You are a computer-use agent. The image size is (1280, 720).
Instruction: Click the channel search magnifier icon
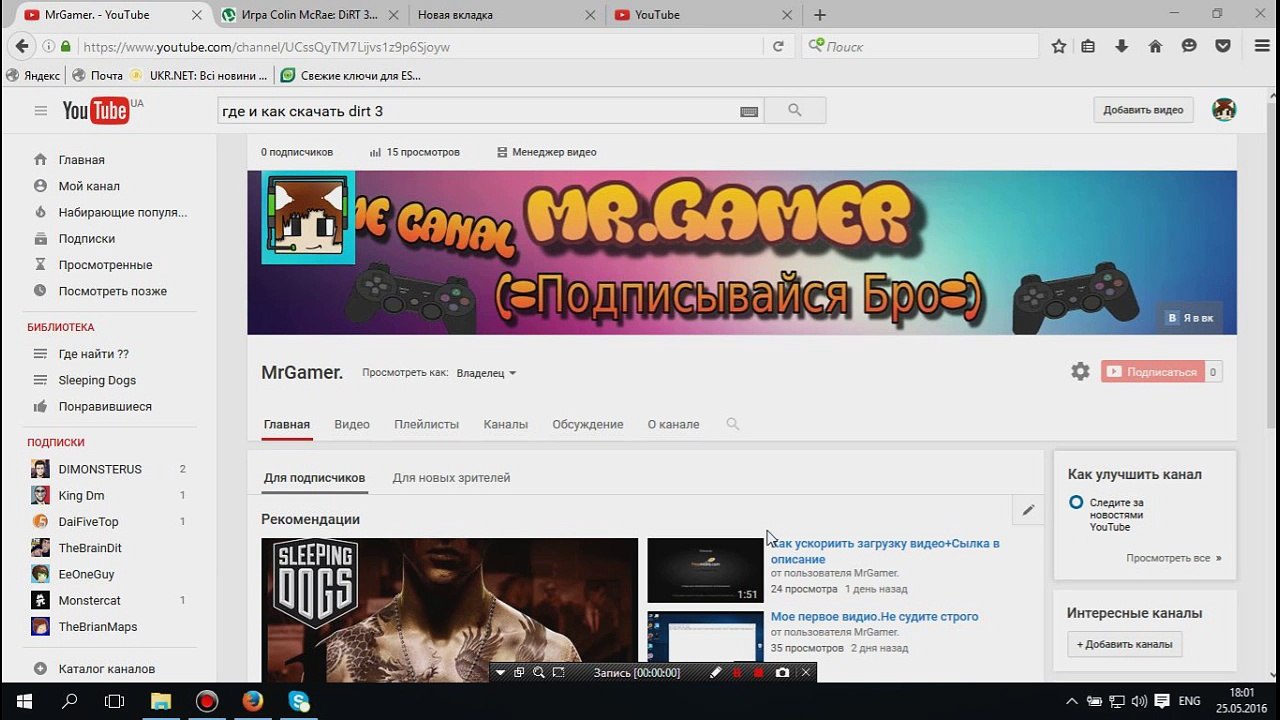click(733, 424)
